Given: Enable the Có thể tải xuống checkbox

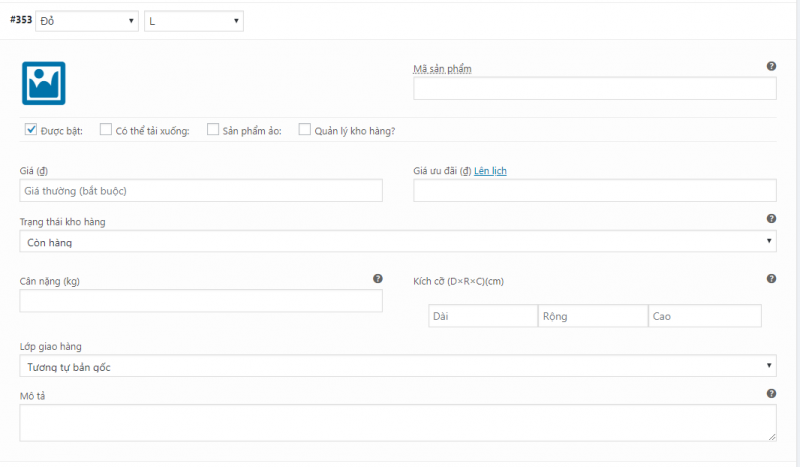Looking at the screenshot, I should tap(106, 129).
